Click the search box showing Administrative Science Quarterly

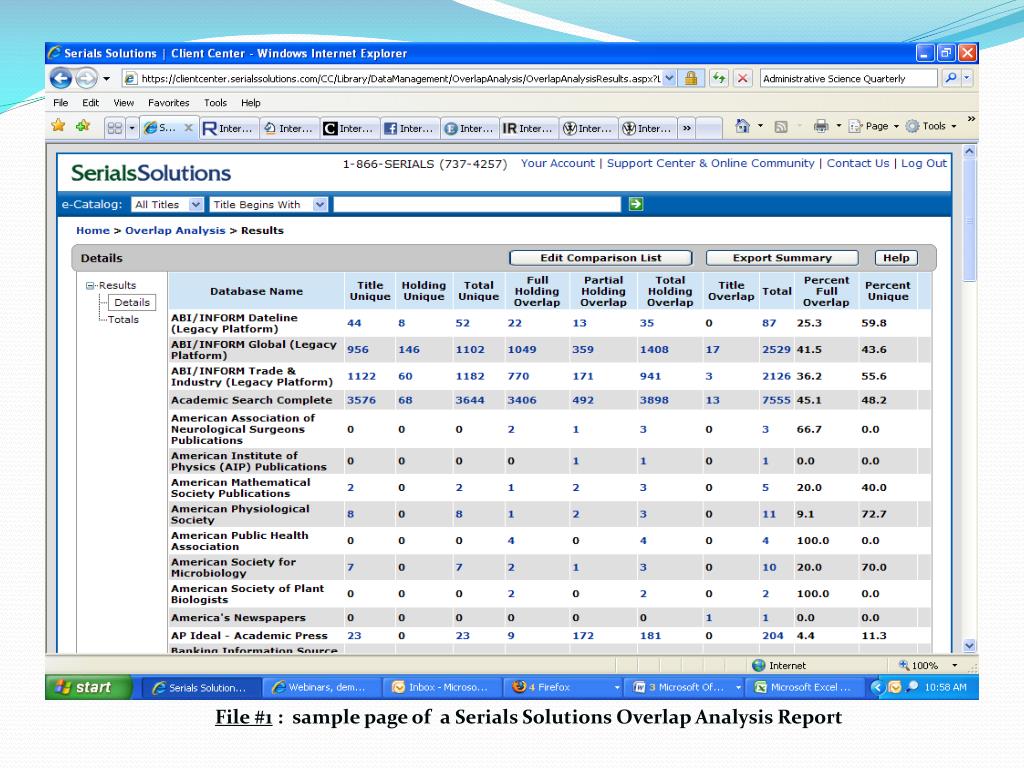point(849,78)
